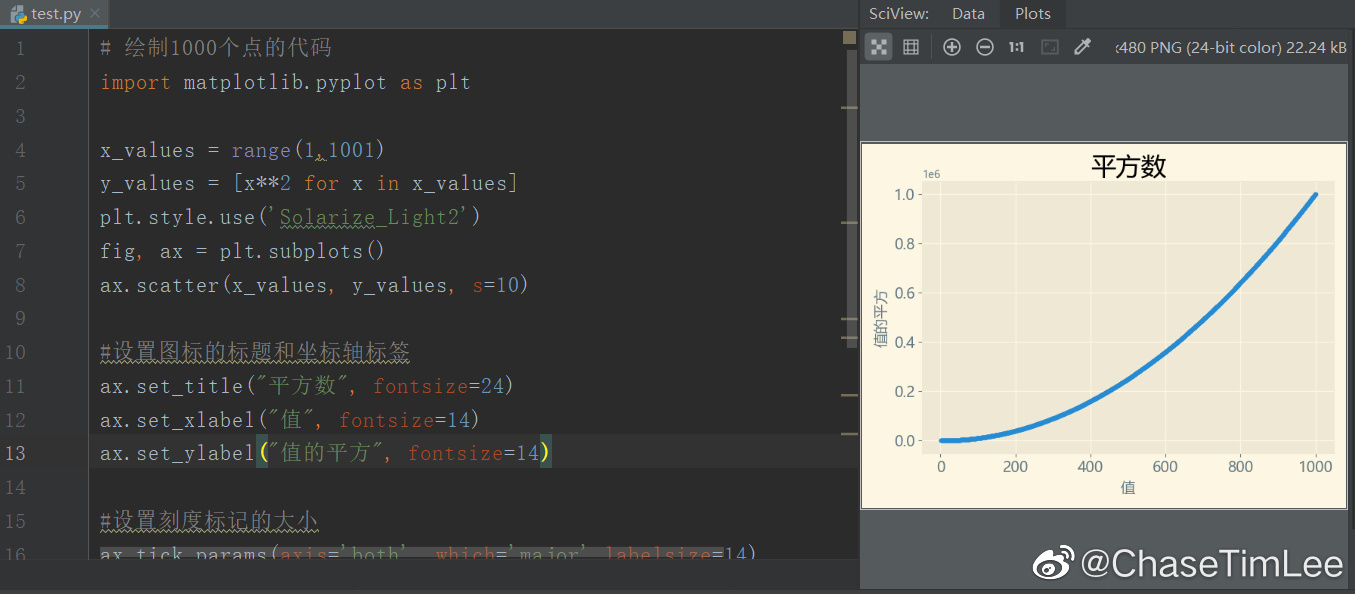The height and width of the screenshot is (594, 1355).
Task: Click the SciView panel label
Action: point(899,14)
